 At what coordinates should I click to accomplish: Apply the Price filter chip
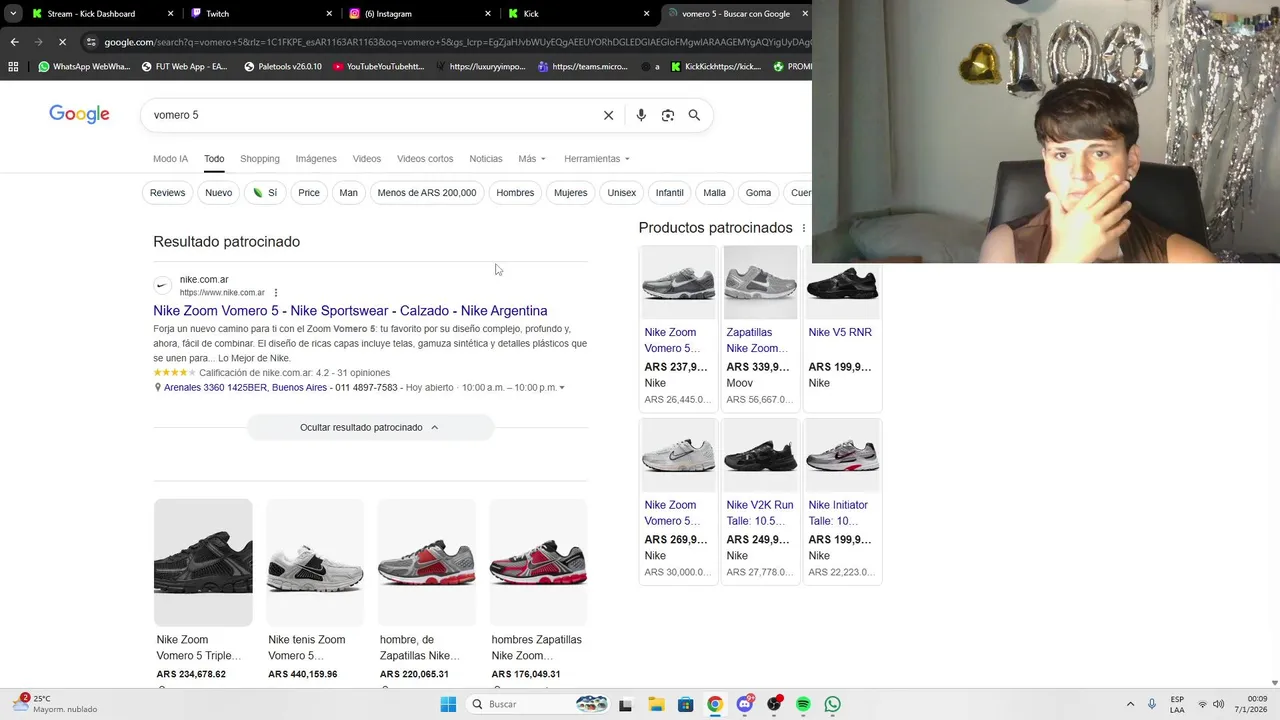coord(309,193)
